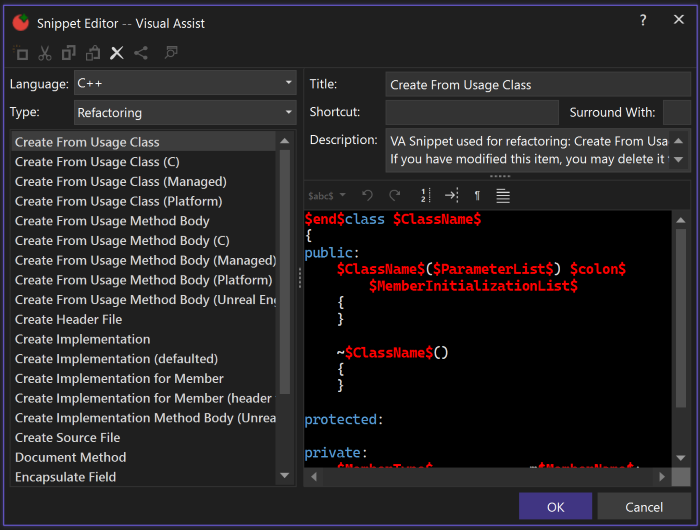
Task: Click the OK button
Action: pos(555,507)
